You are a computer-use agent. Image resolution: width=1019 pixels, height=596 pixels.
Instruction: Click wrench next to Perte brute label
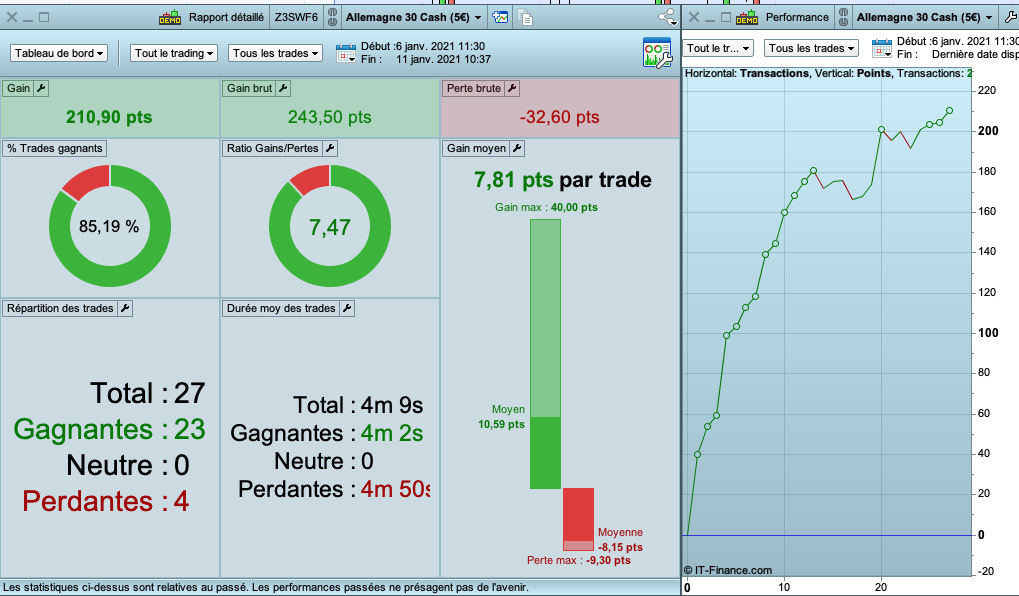coord(512,88)
